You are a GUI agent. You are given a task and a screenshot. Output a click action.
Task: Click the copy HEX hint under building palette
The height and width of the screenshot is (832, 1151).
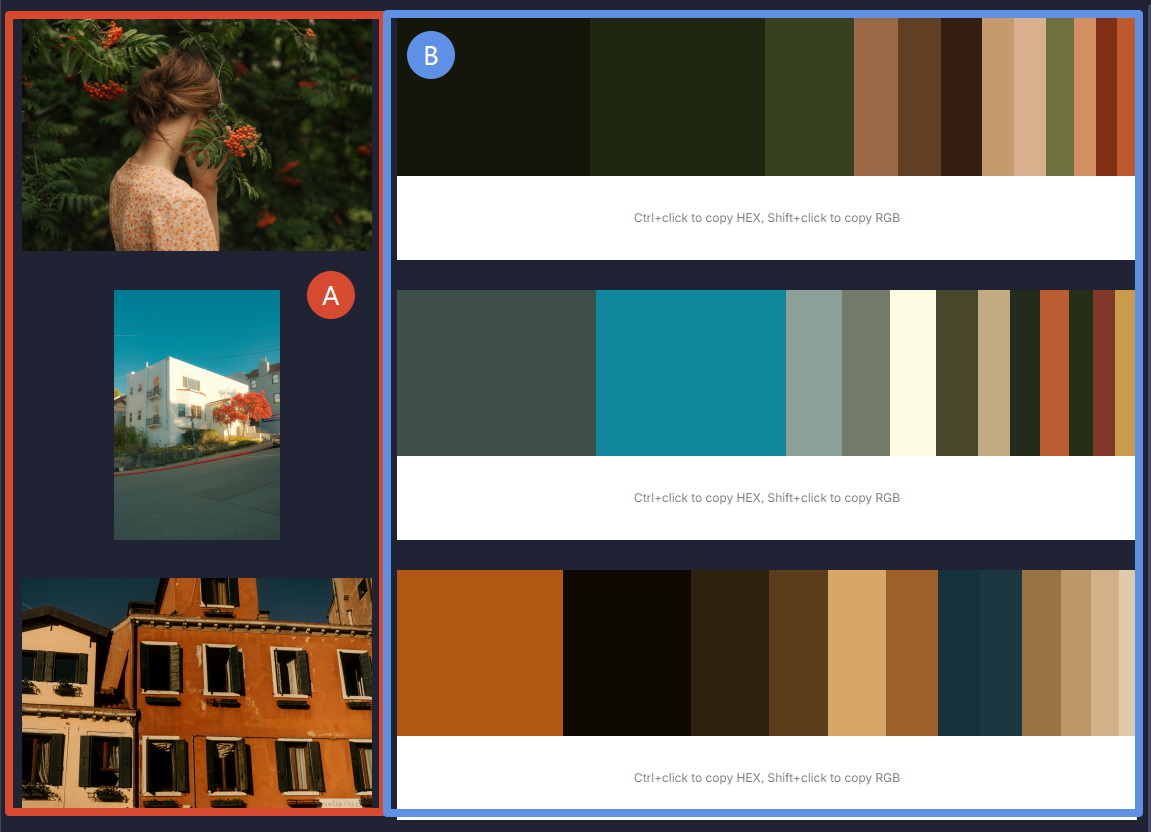click(x=766, y=778)
